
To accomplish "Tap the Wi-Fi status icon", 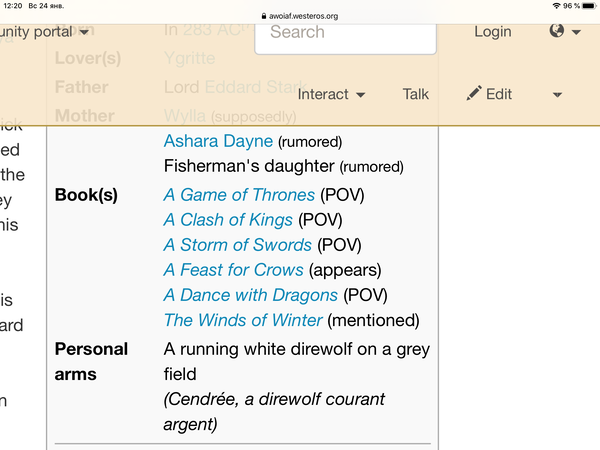I will 556,6.
